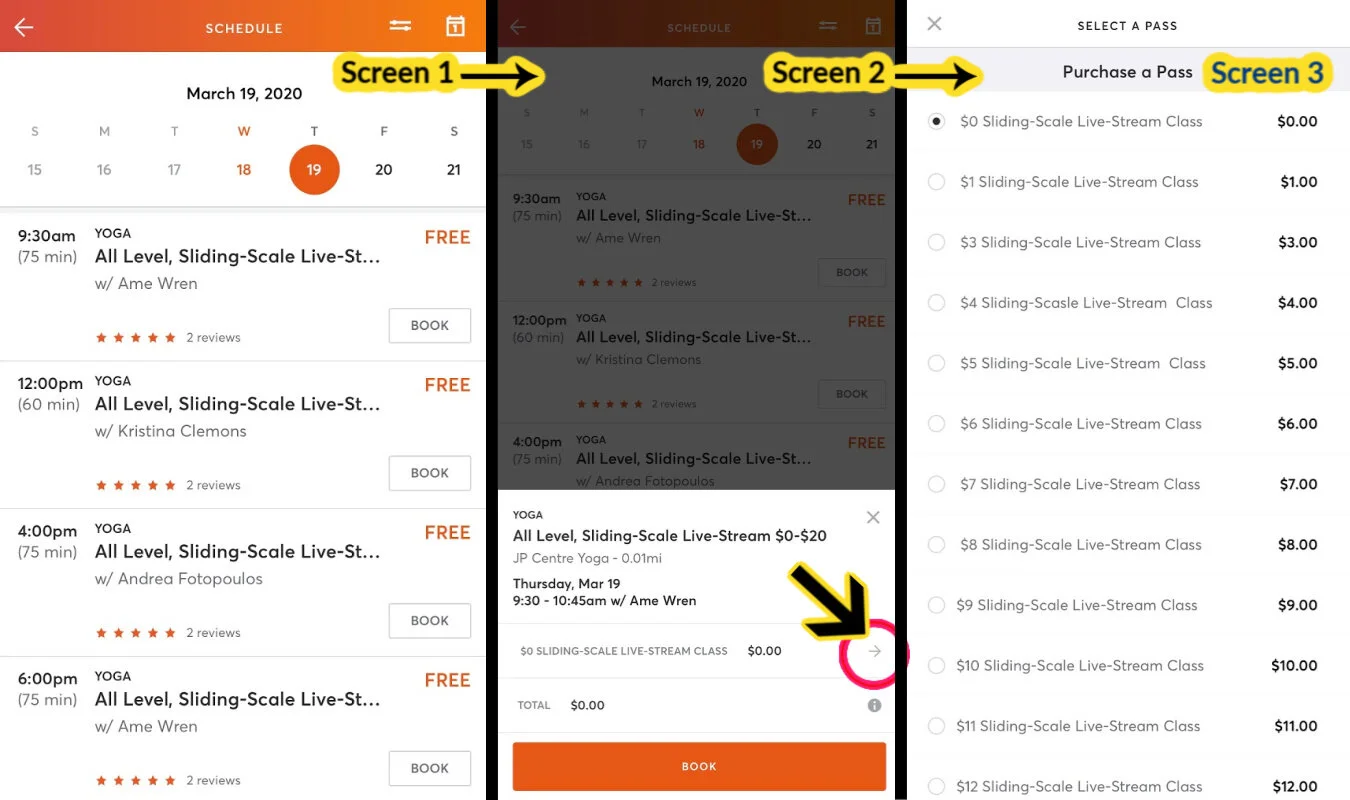This screenshot has height=800, width=1350.
Task: Tap the back arrow on Screen 1 header
Action: [x=24, y=27]
